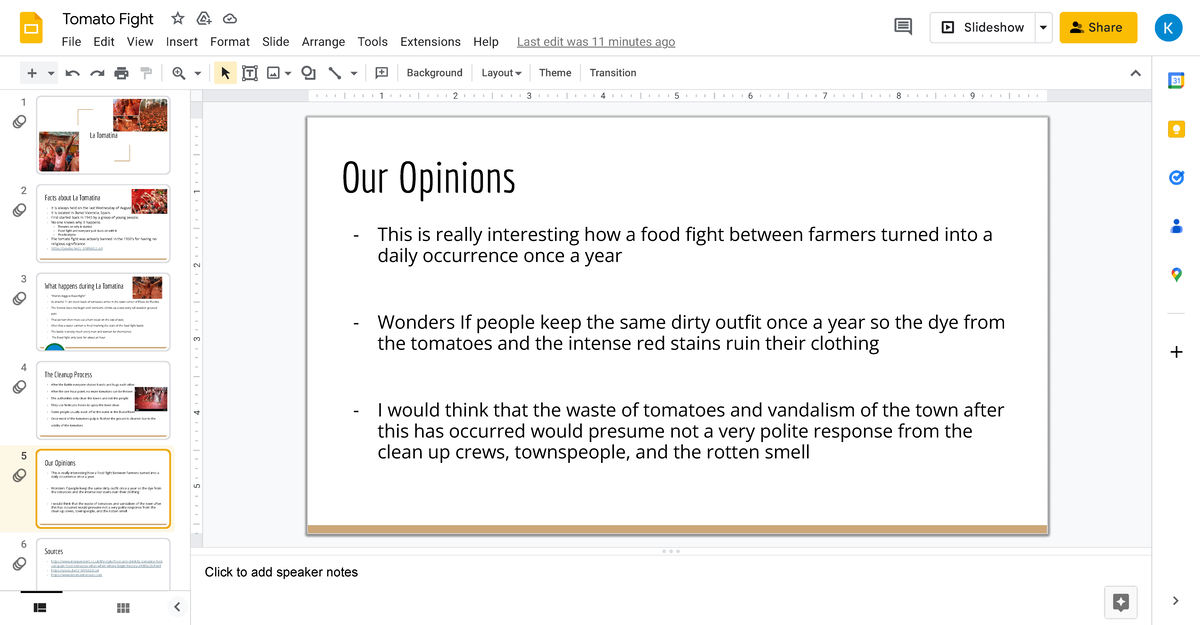Viewport: 1200px width, 625px height.
Task: Collapse the filmstrip panel with the chevron
Action: [x=177, y=607]
